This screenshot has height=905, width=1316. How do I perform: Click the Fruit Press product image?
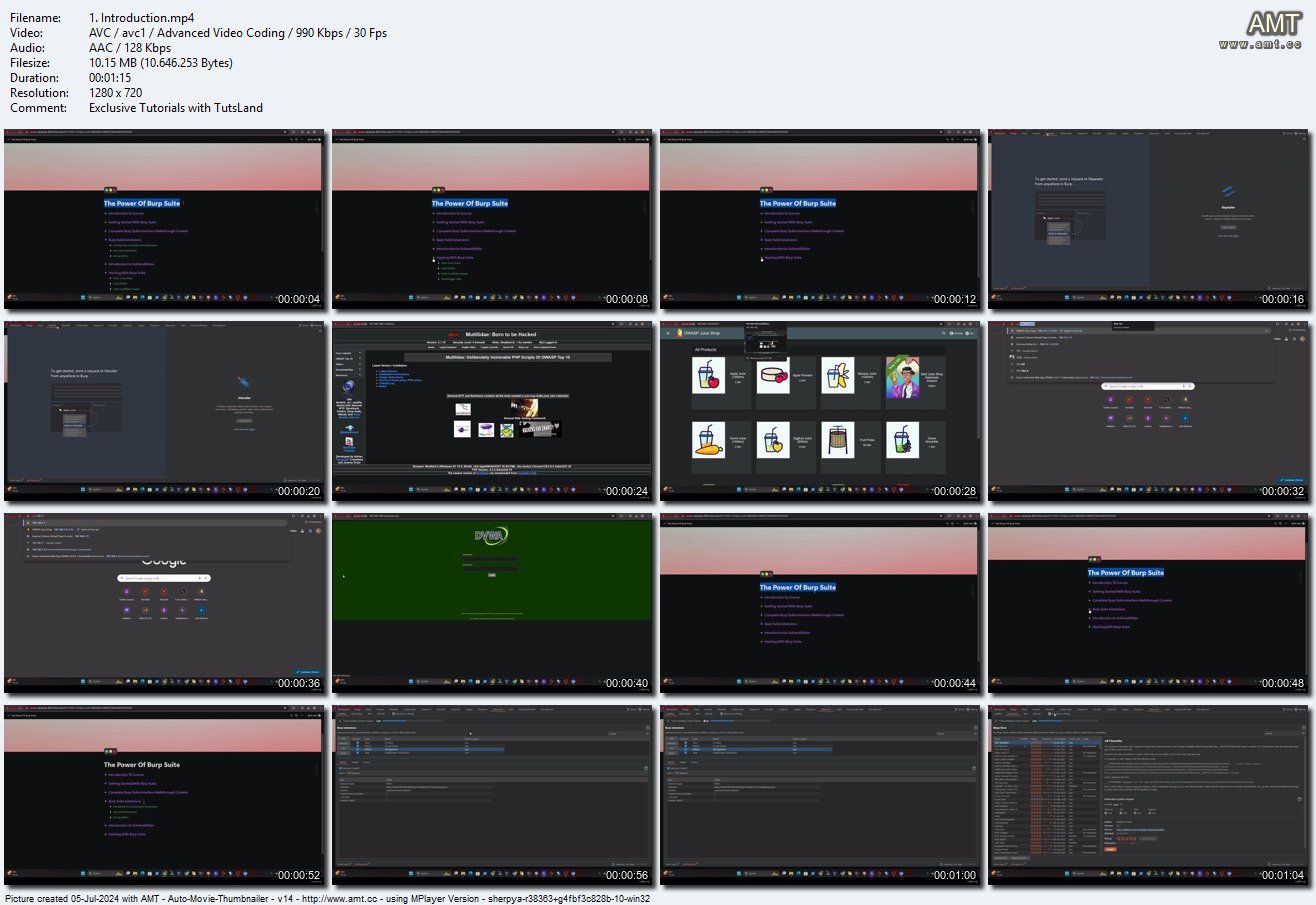(837, 440)
